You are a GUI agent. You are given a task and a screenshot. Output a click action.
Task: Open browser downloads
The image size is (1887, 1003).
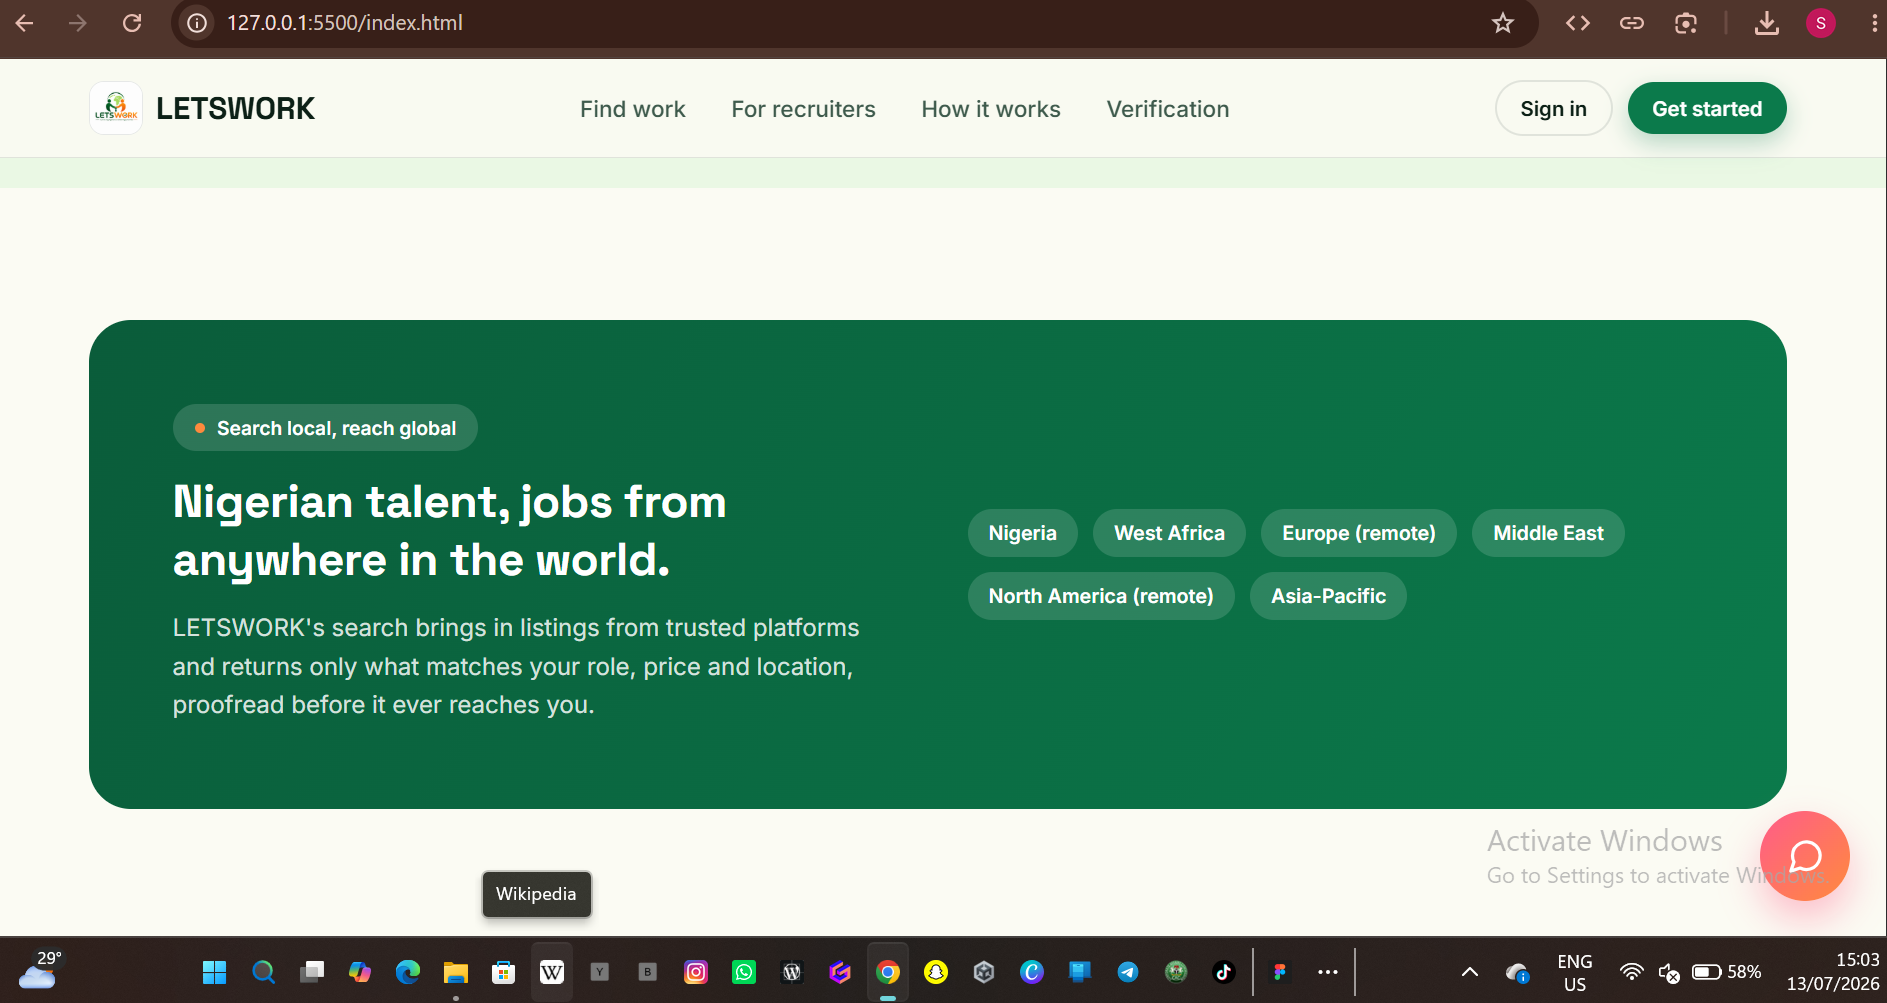click(x=1767, y=23)
